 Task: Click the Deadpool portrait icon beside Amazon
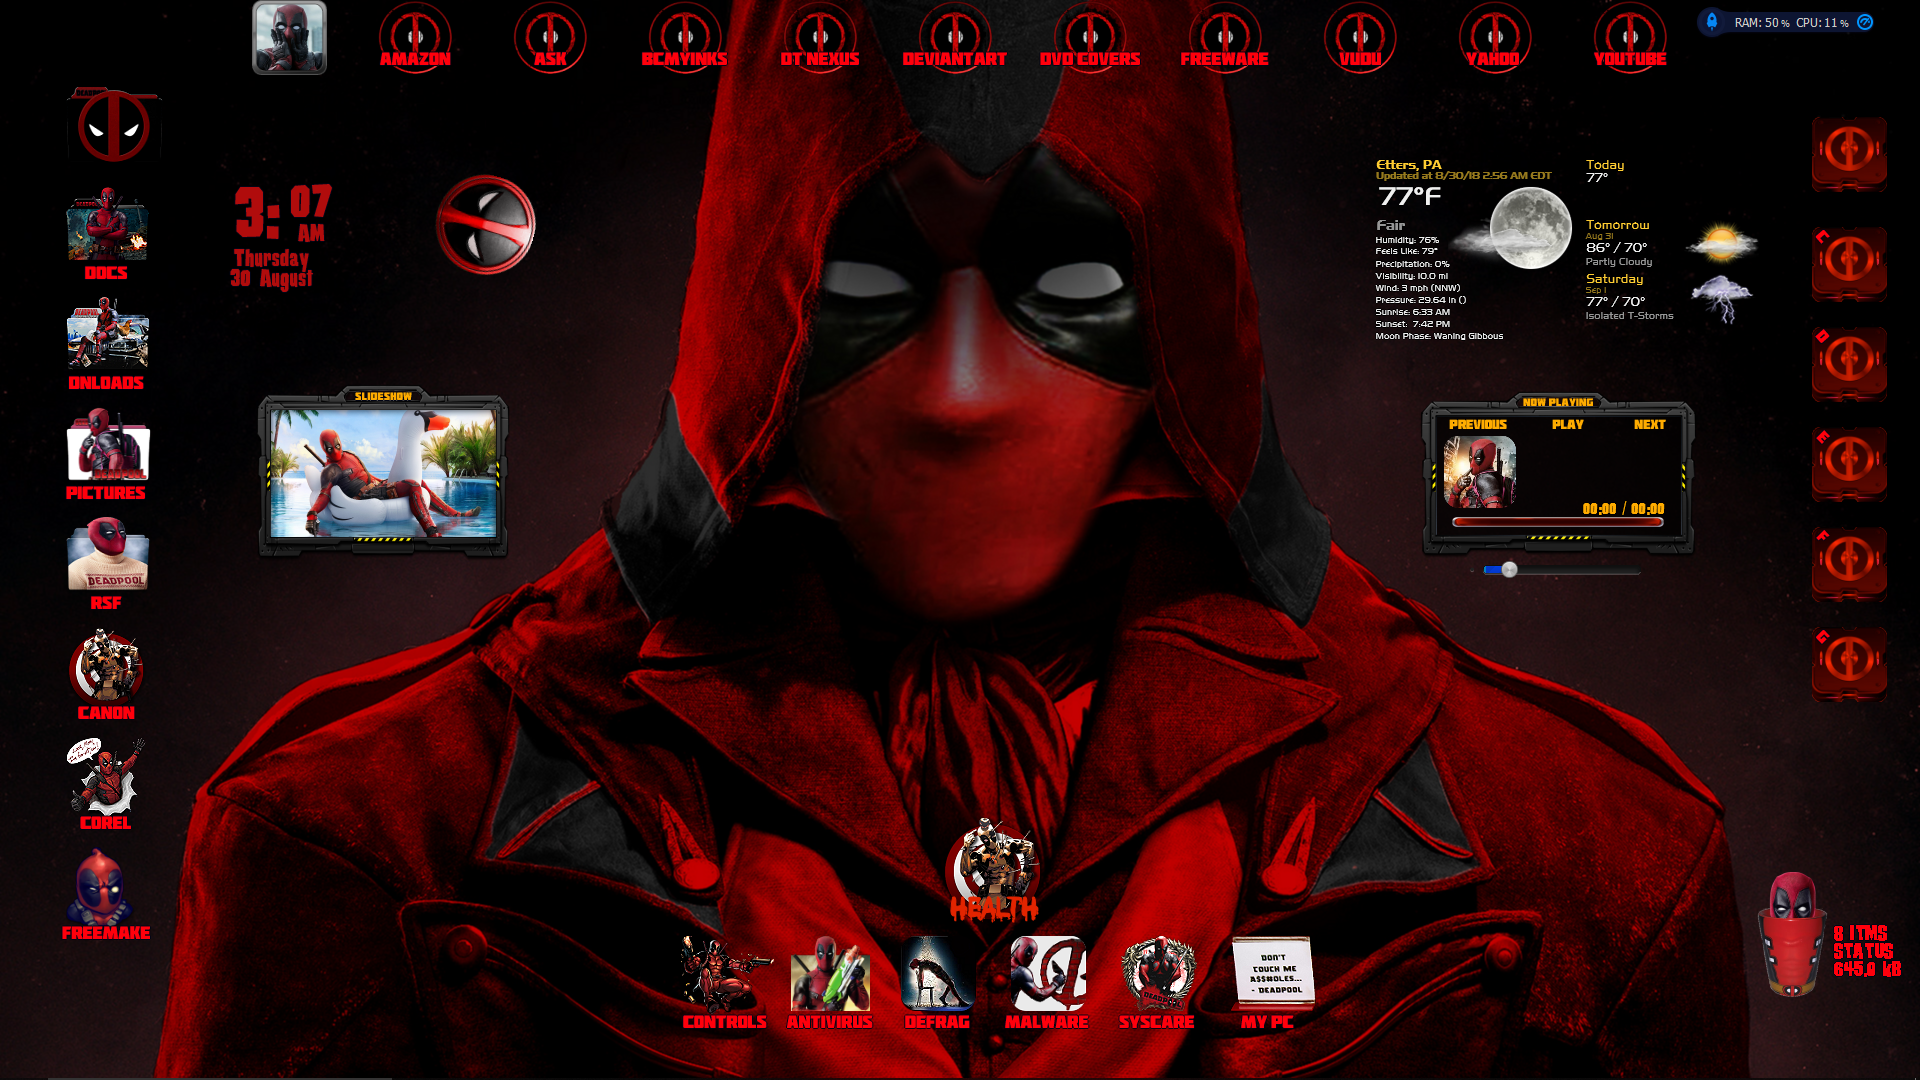point(289,38)
